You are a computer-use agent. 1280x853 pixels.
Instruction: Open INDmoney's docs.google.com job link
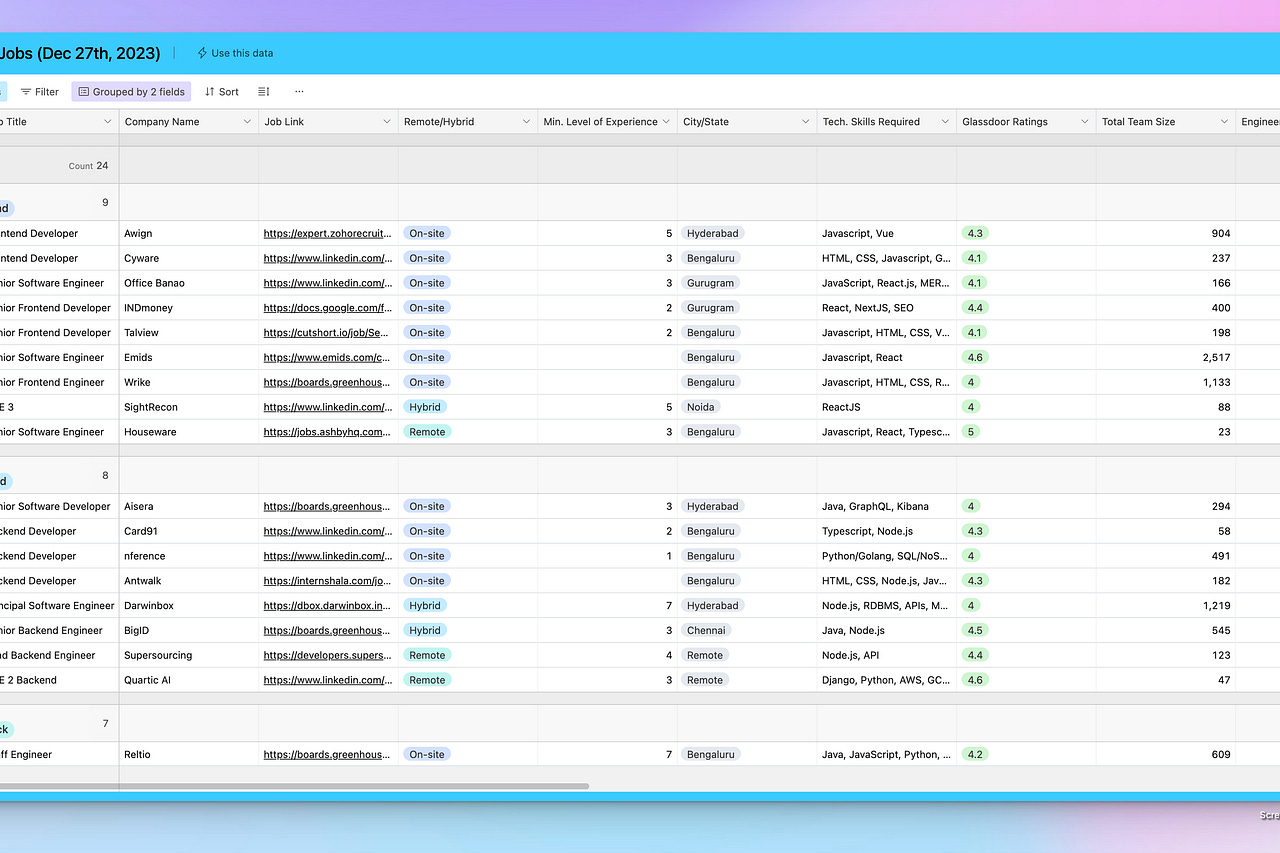pos(328,308)
